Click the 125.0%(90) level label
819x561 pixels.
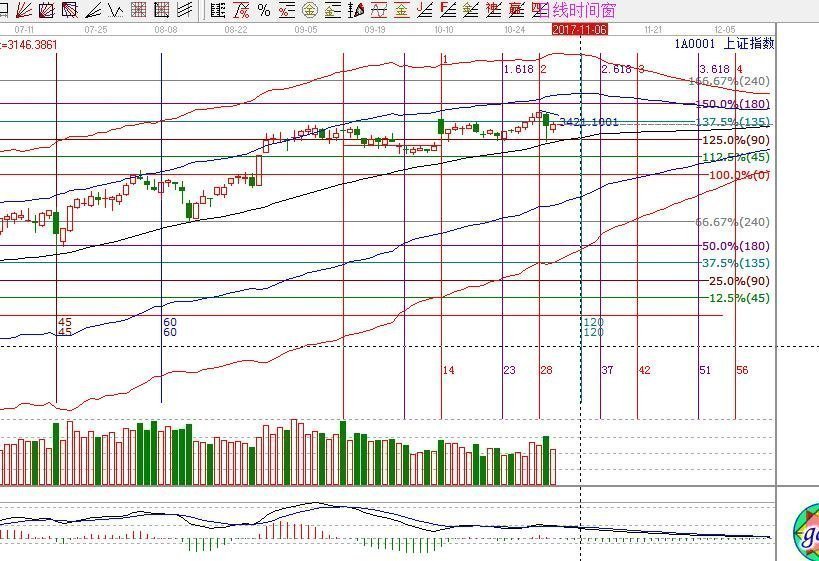pos(736,140)
